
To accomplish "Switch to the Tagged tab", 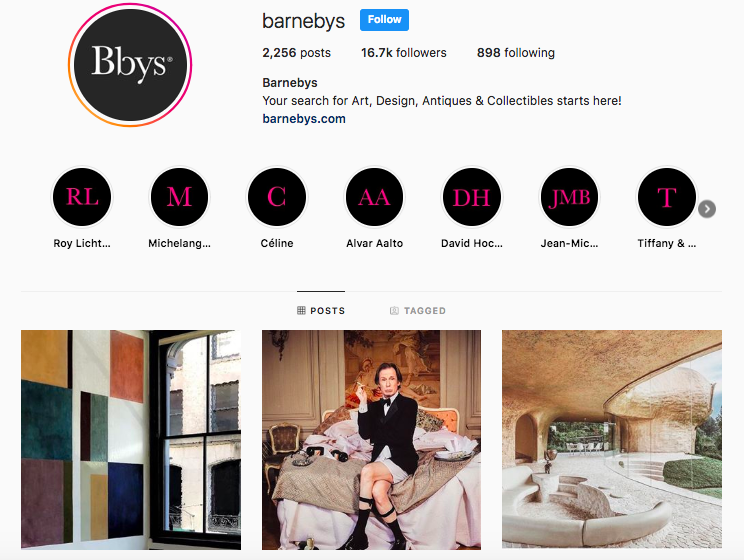I will (x=418, y=310).
